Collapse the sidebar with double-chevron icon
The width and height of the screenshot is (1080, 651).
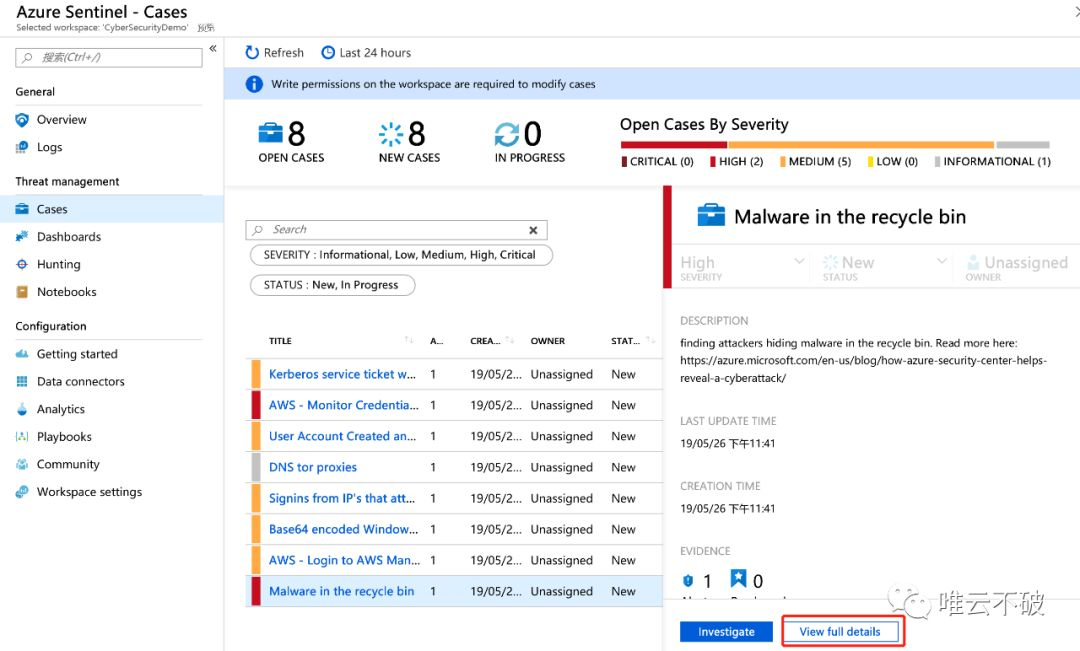213,48
